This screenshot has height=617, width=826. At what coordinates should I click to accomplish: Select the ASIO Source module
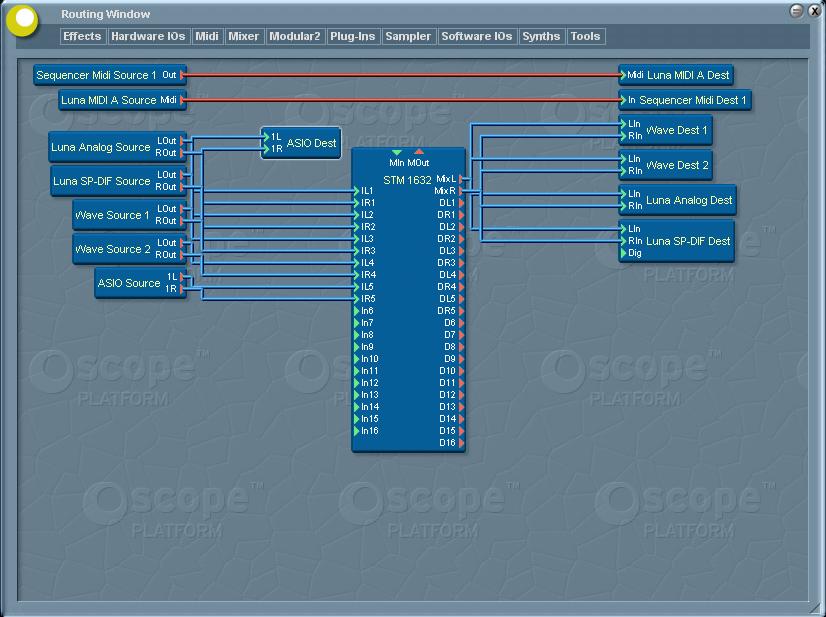pyautogui.click(x=140, y=282)
